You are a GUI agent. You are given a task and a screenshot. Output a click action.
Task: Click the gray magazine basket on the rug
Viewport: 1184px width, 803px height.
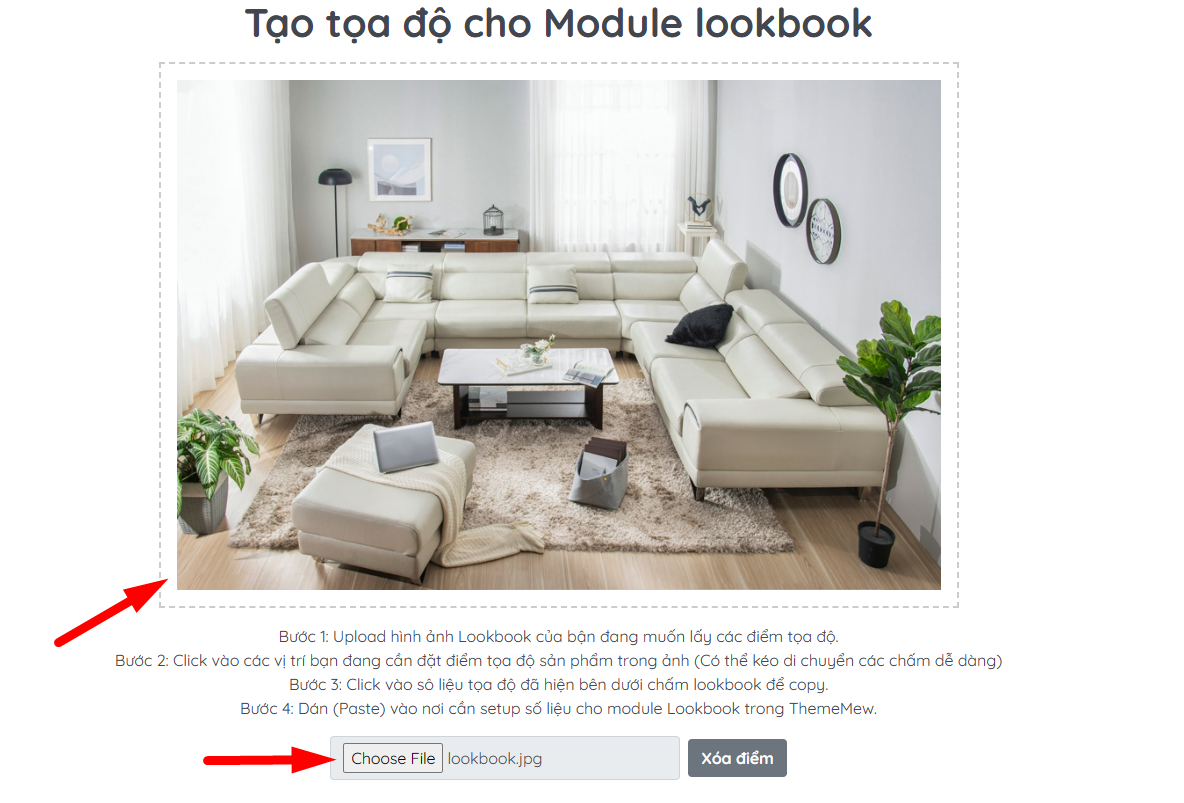point(599,474)
